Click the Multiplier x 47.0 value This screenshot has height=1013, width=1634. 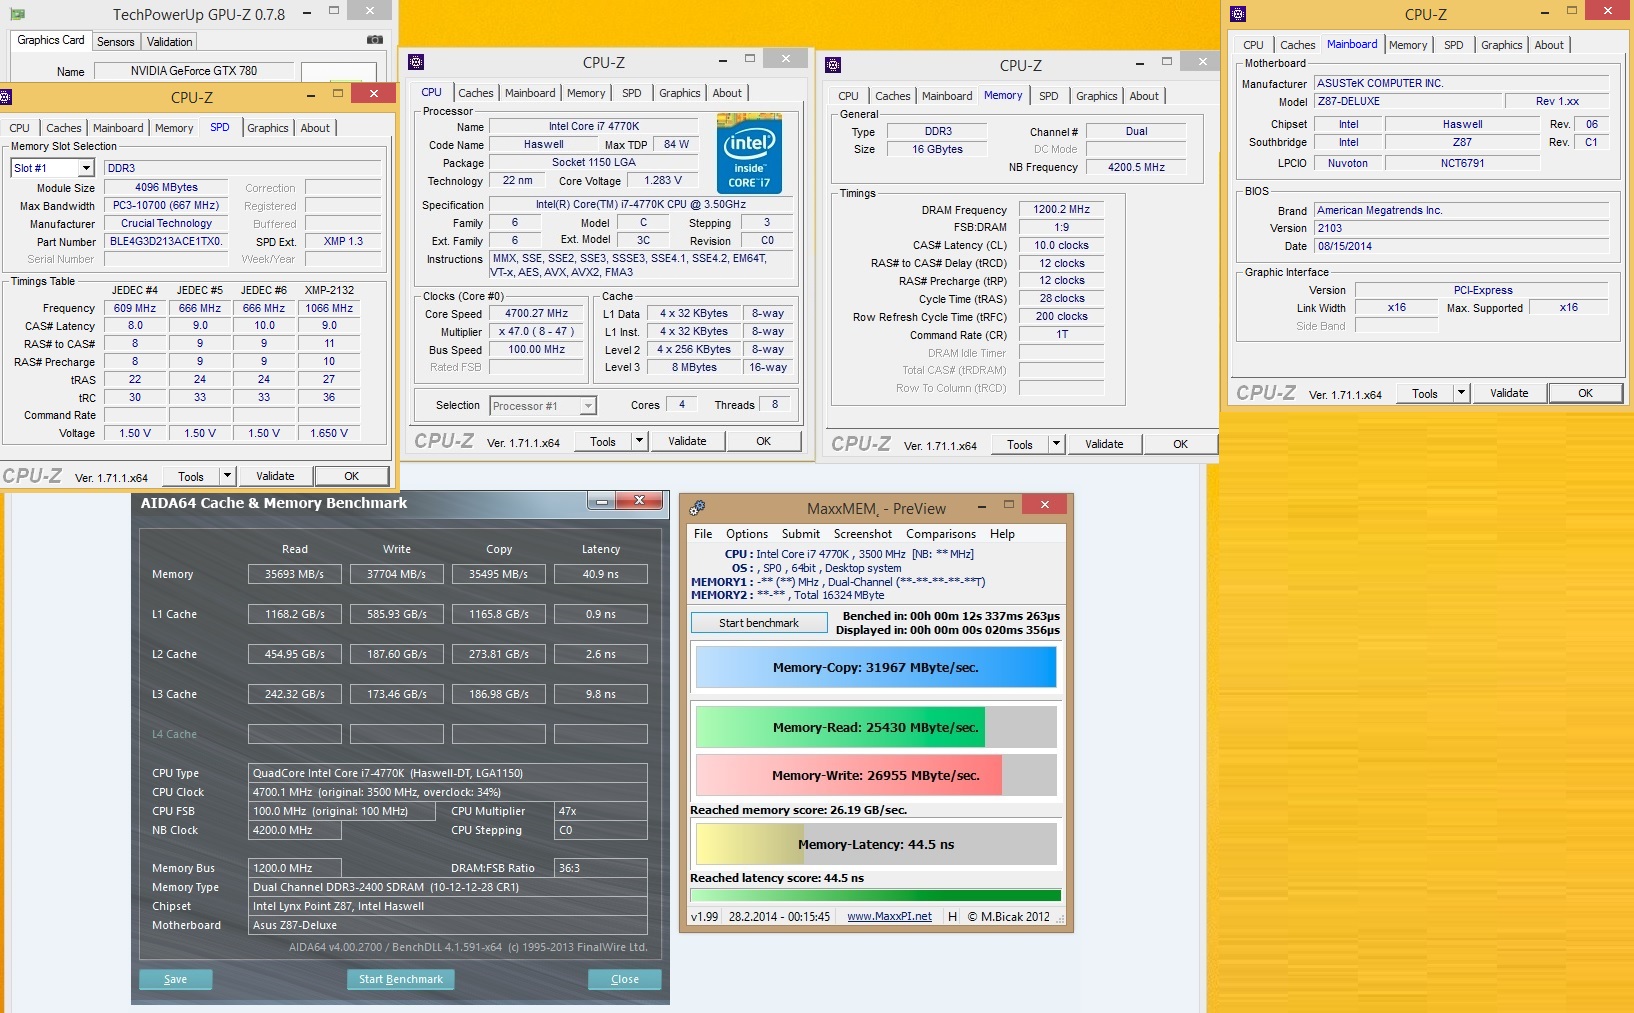pos(536,331)
